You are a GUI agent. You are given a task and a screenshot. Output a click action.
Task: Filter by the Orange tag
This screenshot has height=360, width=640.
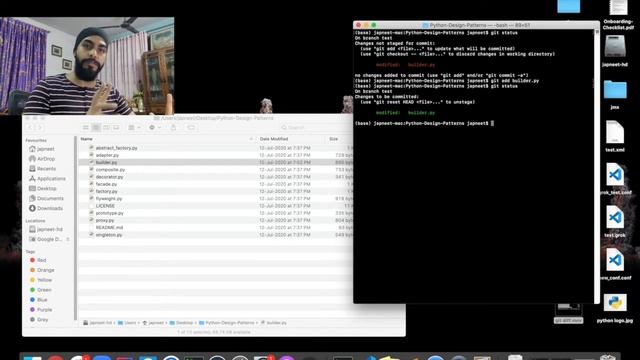(42, 270)
